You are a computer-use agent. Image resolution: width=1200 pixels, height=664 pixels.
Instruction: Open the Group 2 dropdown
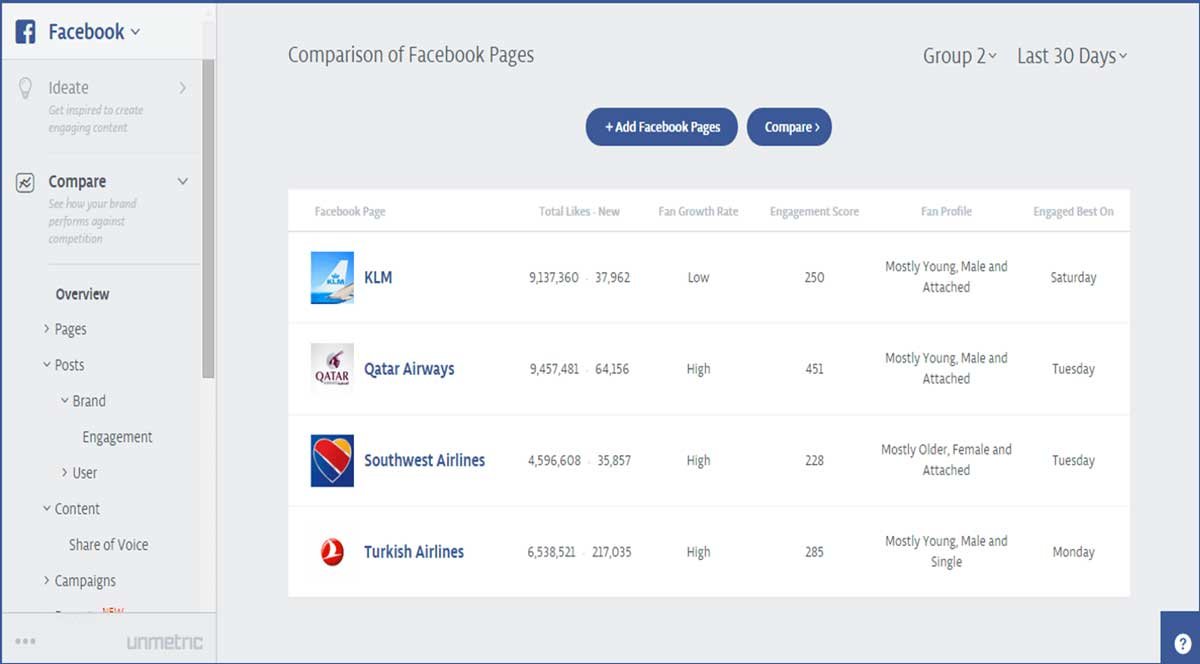click(960, 56)
